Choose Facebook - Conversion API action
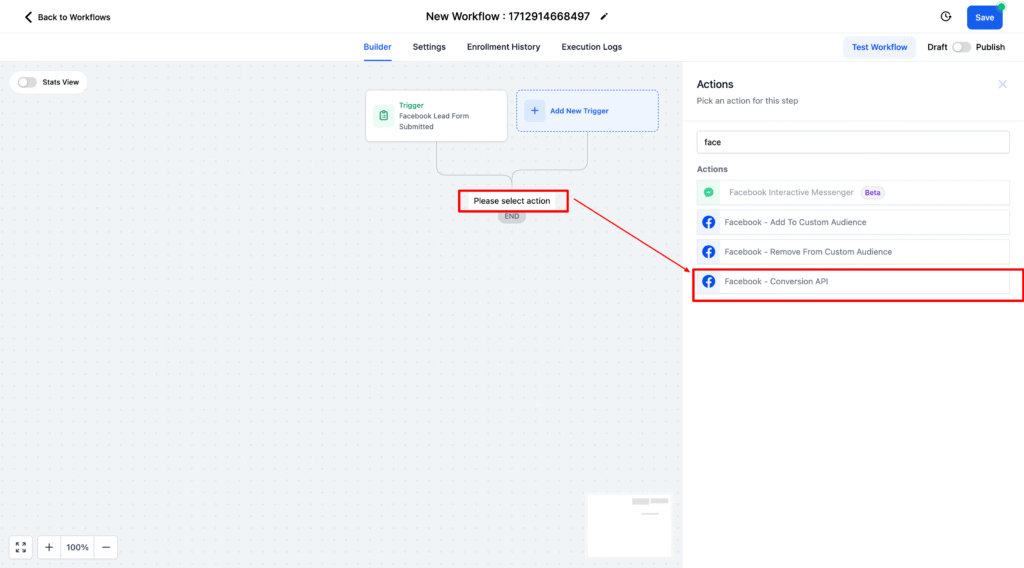The width and height of the screenshot is (1024, 568). (776, 282)
